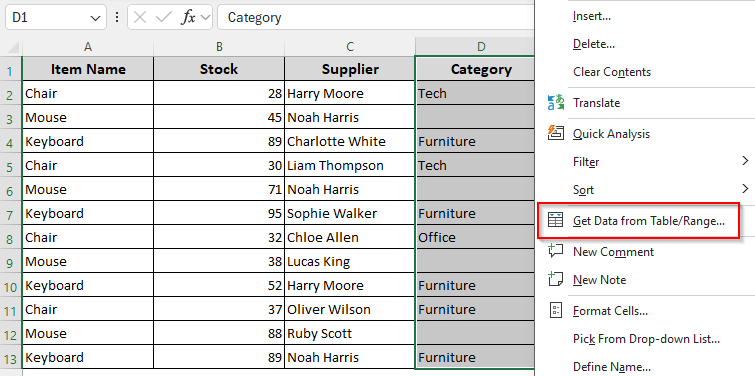Click stock value 95
Viewport: 755px width, 376px height.
point(219,213)
